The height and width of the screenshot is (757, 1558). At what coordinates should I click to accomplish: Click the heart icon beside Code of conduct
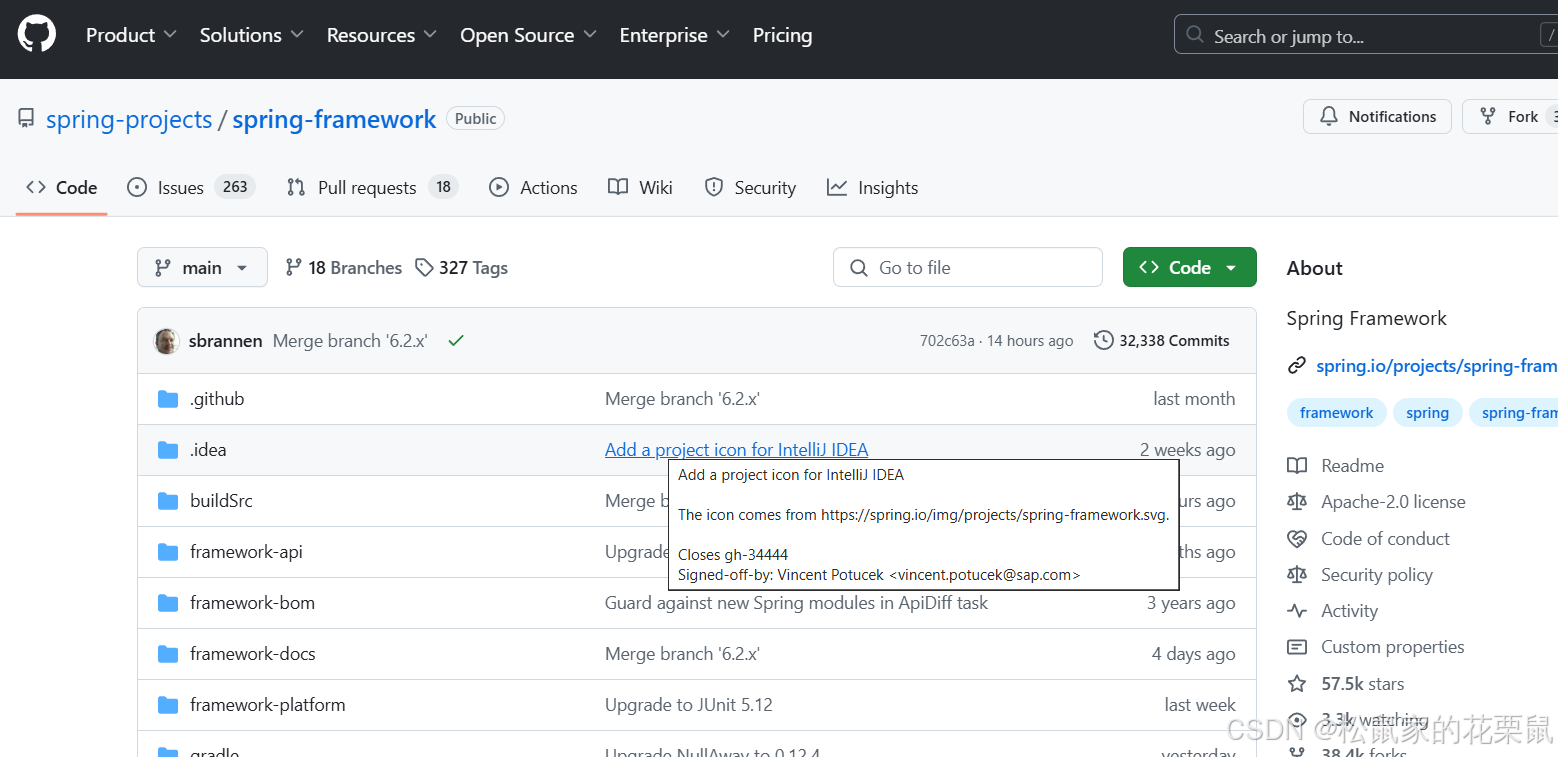point(1297,539)
